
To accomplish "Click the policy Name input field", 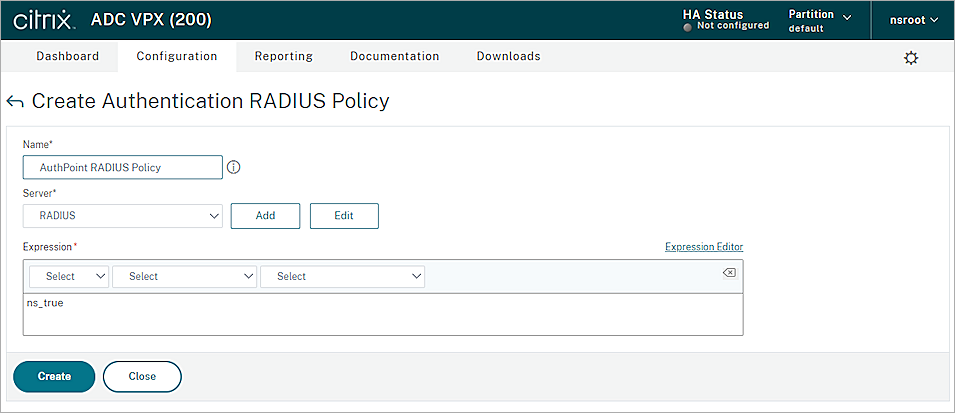I will pos(123,167).
